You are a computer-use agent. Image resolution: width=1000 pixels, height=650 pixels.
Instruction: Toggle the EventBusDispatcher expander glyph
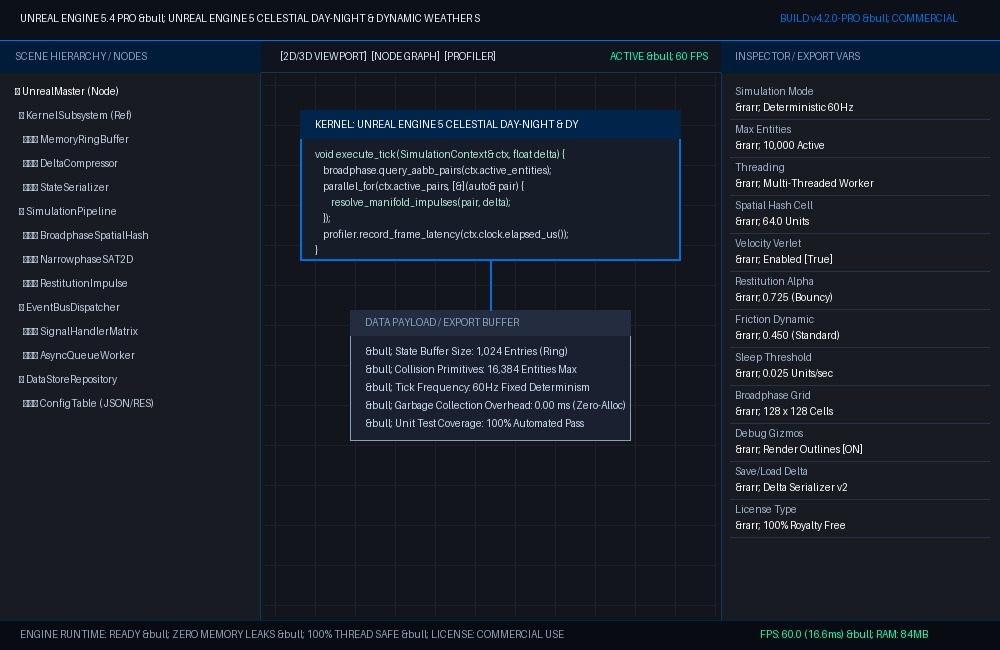[21, 307]
